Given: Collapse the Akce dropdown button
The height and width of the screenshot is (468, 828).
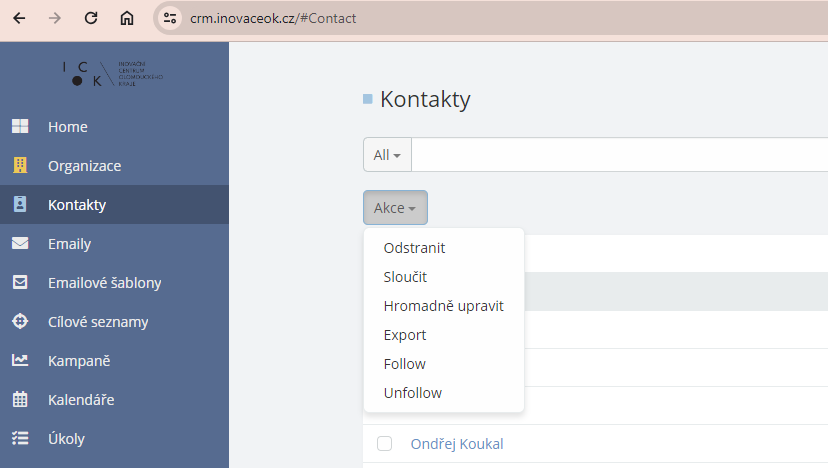Looking at the screenshot, I should [x=395, y=208].
